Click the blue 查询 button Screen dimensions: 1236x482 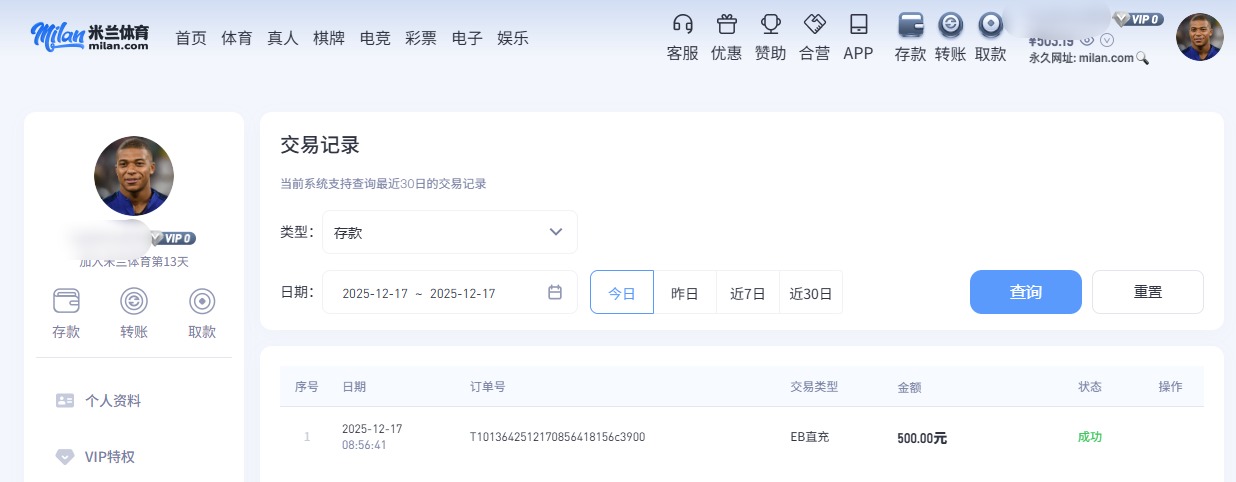coord(1026,292)
